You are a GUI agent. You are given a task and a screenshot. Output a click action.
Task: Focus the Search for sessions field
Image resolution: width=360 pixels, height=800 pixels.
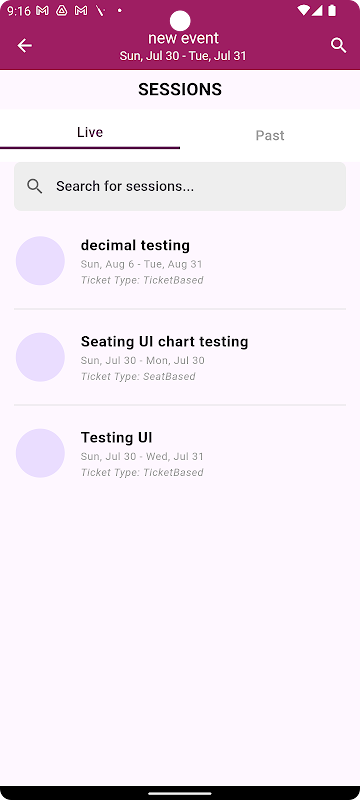pos(180,186)
